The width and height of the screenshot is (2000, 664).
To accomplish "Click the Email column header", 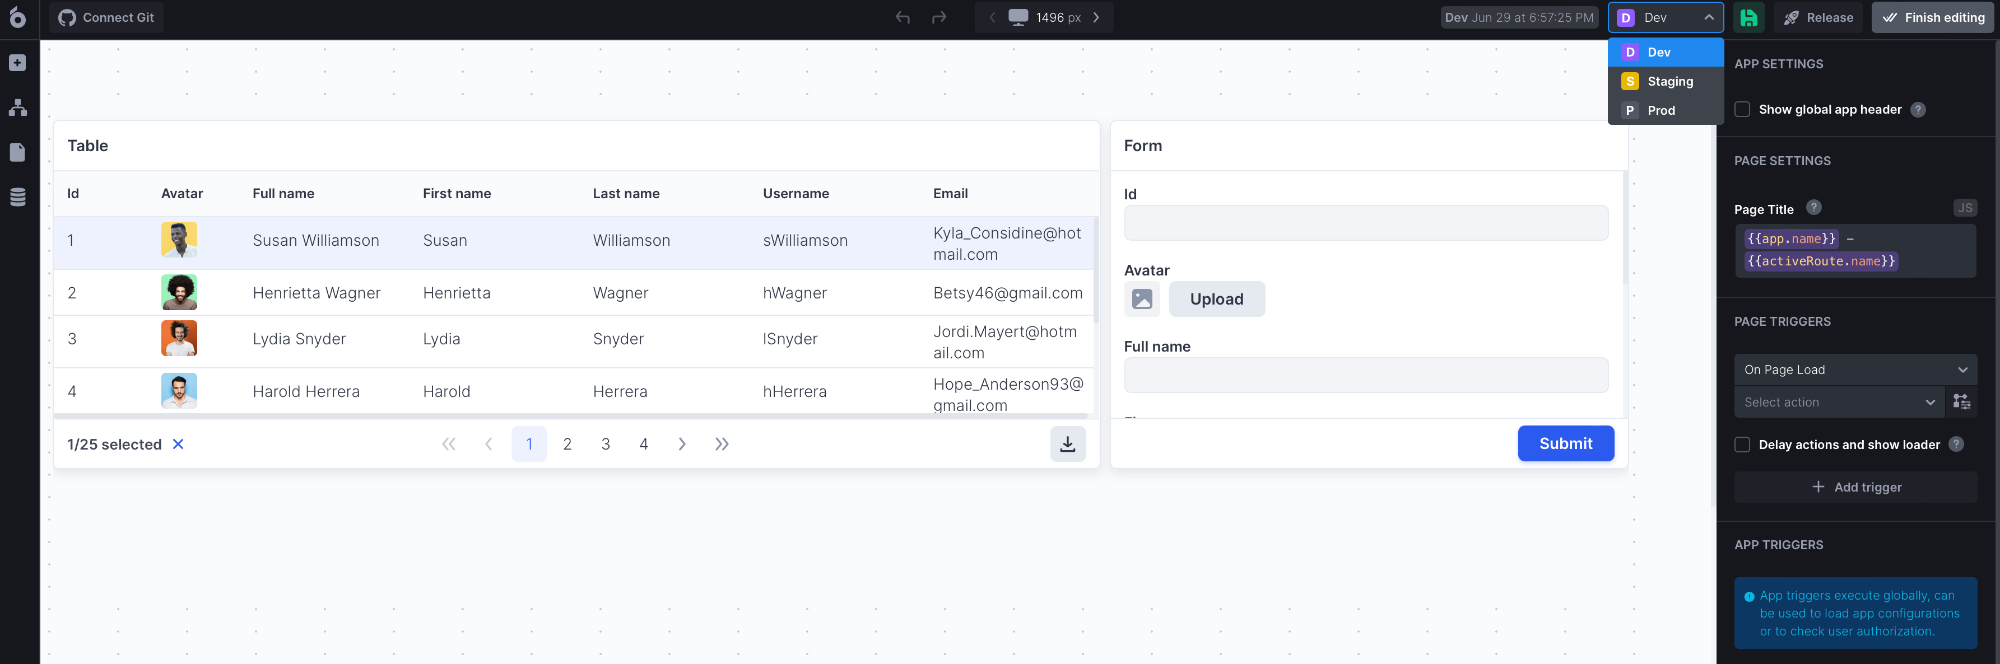I will click(x=950, y=194).
